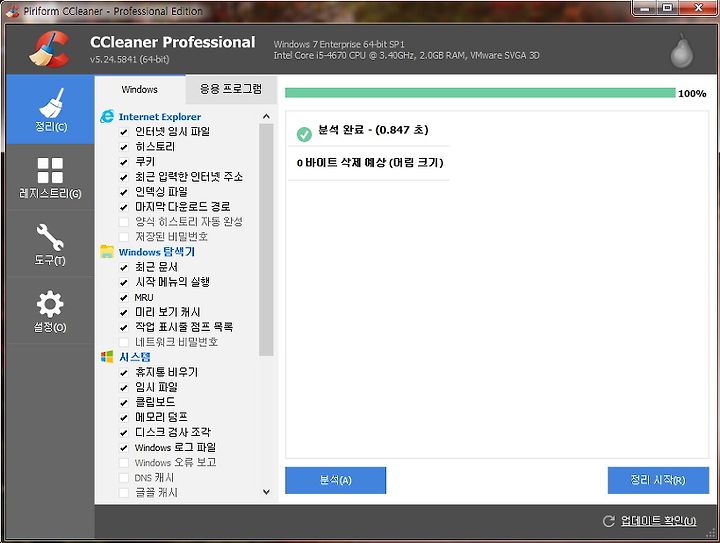Viewport: 720px width, 543px height.
Task: Select the Windows 탐색기 category header
Action: tap(157, 252)
